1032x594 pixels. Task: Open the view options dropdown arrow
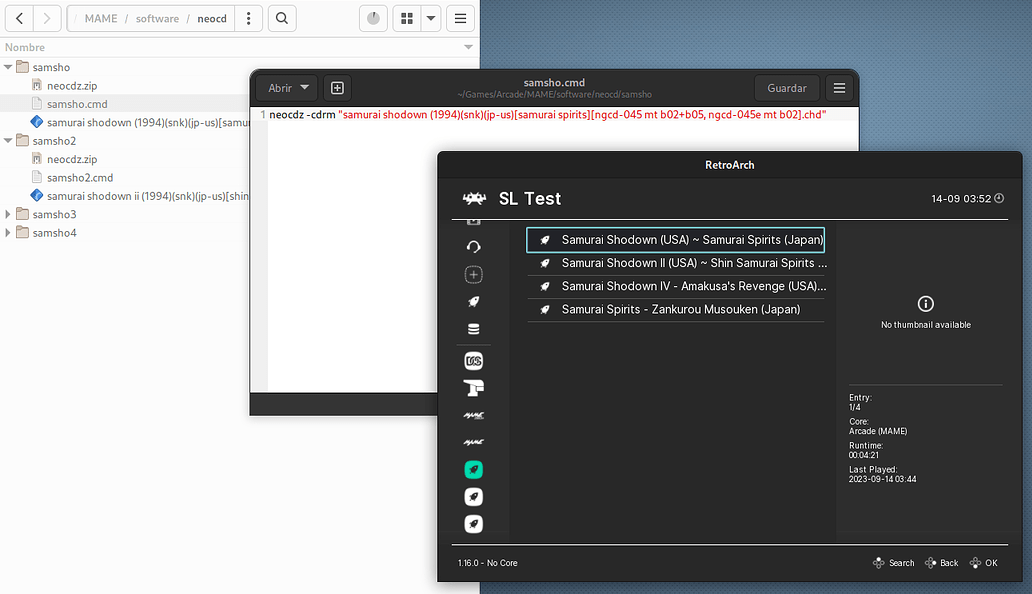[431, 18]
